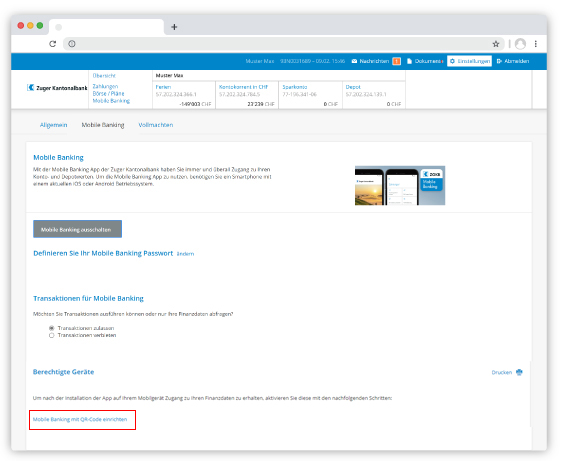Click the ändern link next to Passwort
The height and width of the screenshot is (461, 574).
coord(185,254)
